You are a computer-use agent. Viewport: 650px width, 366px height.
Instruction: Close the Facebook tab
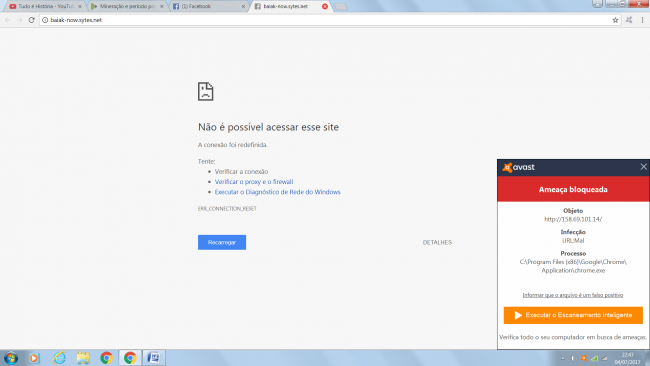[243, 6]
